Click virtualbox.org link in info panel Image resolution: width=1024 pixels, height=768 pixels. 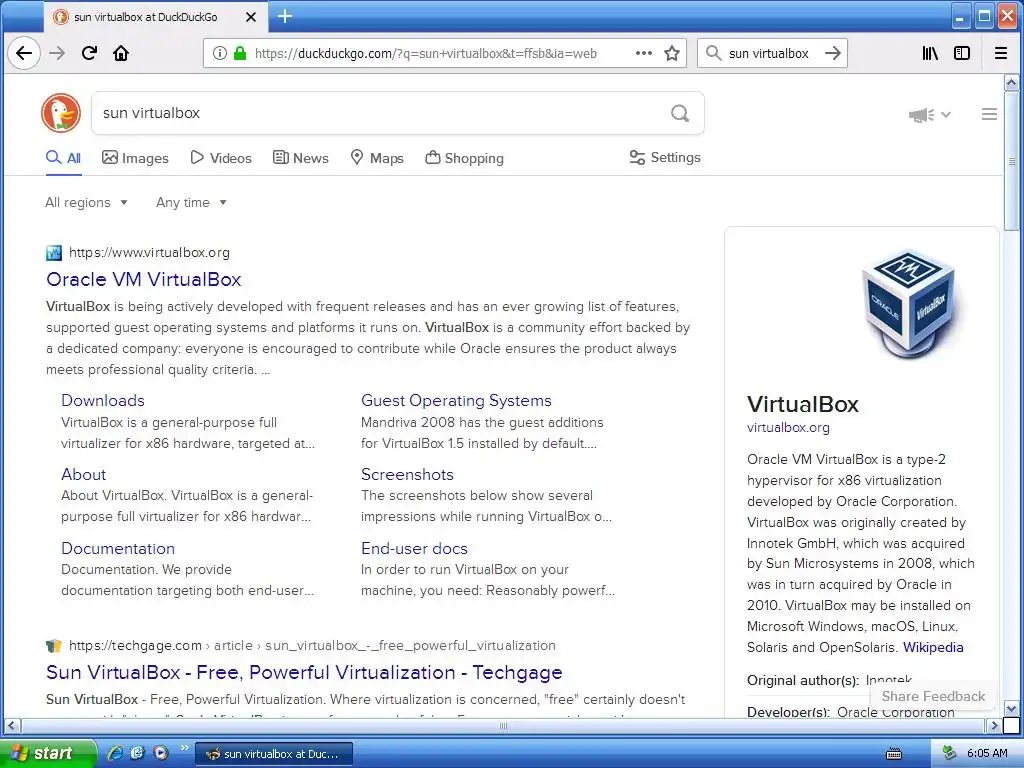click(x=788, y=428)
